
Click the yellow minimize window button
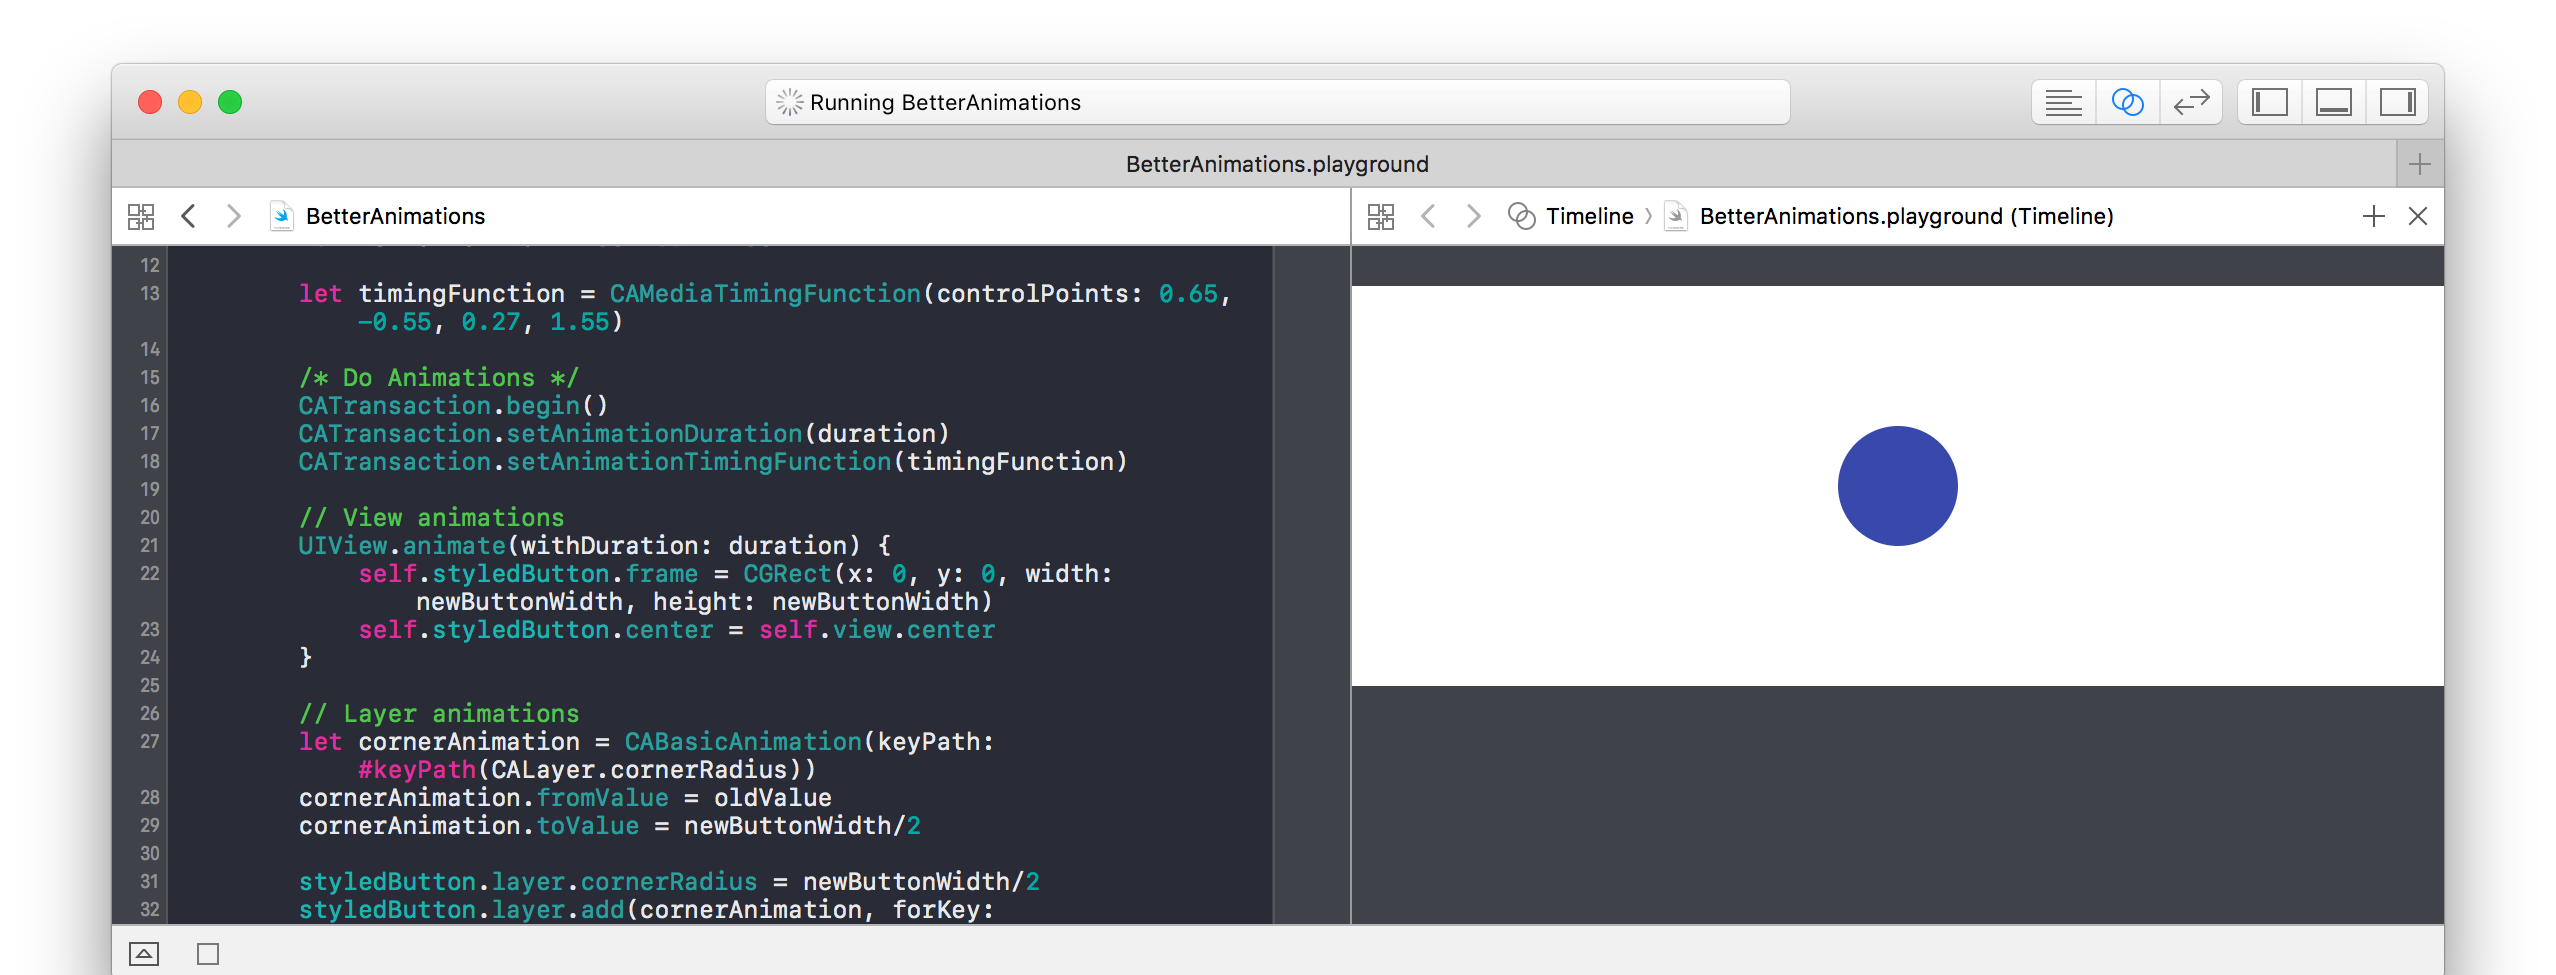click(190, 102)
